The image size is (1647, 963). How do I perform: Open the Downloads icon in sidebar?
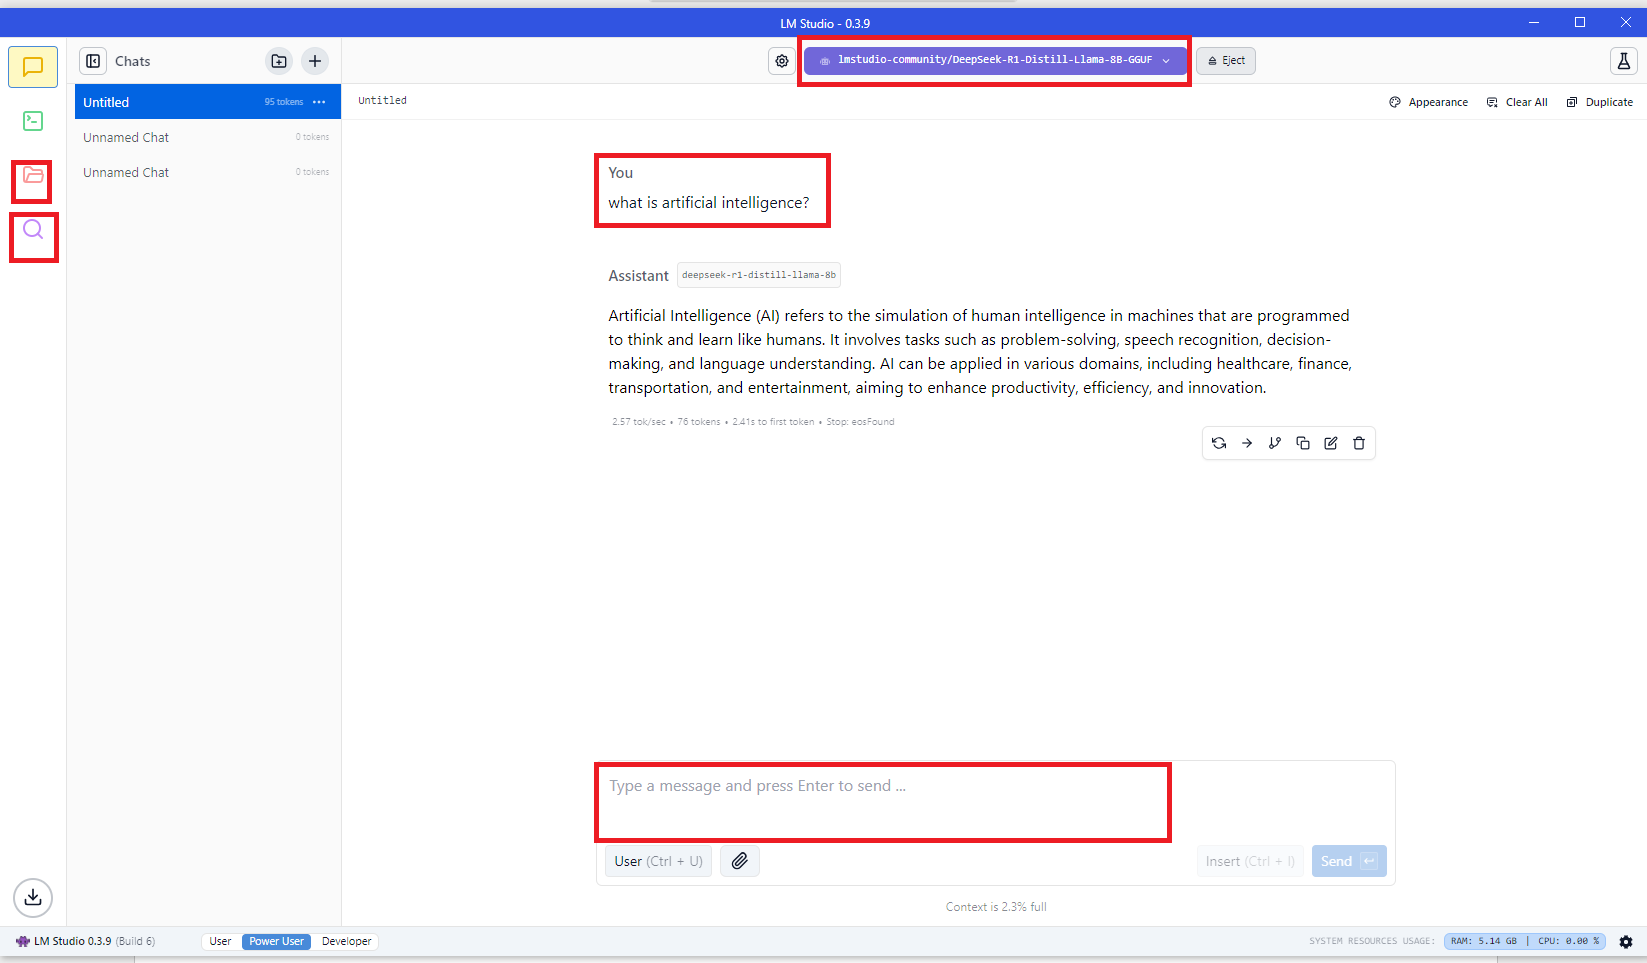tap(33, 897)
